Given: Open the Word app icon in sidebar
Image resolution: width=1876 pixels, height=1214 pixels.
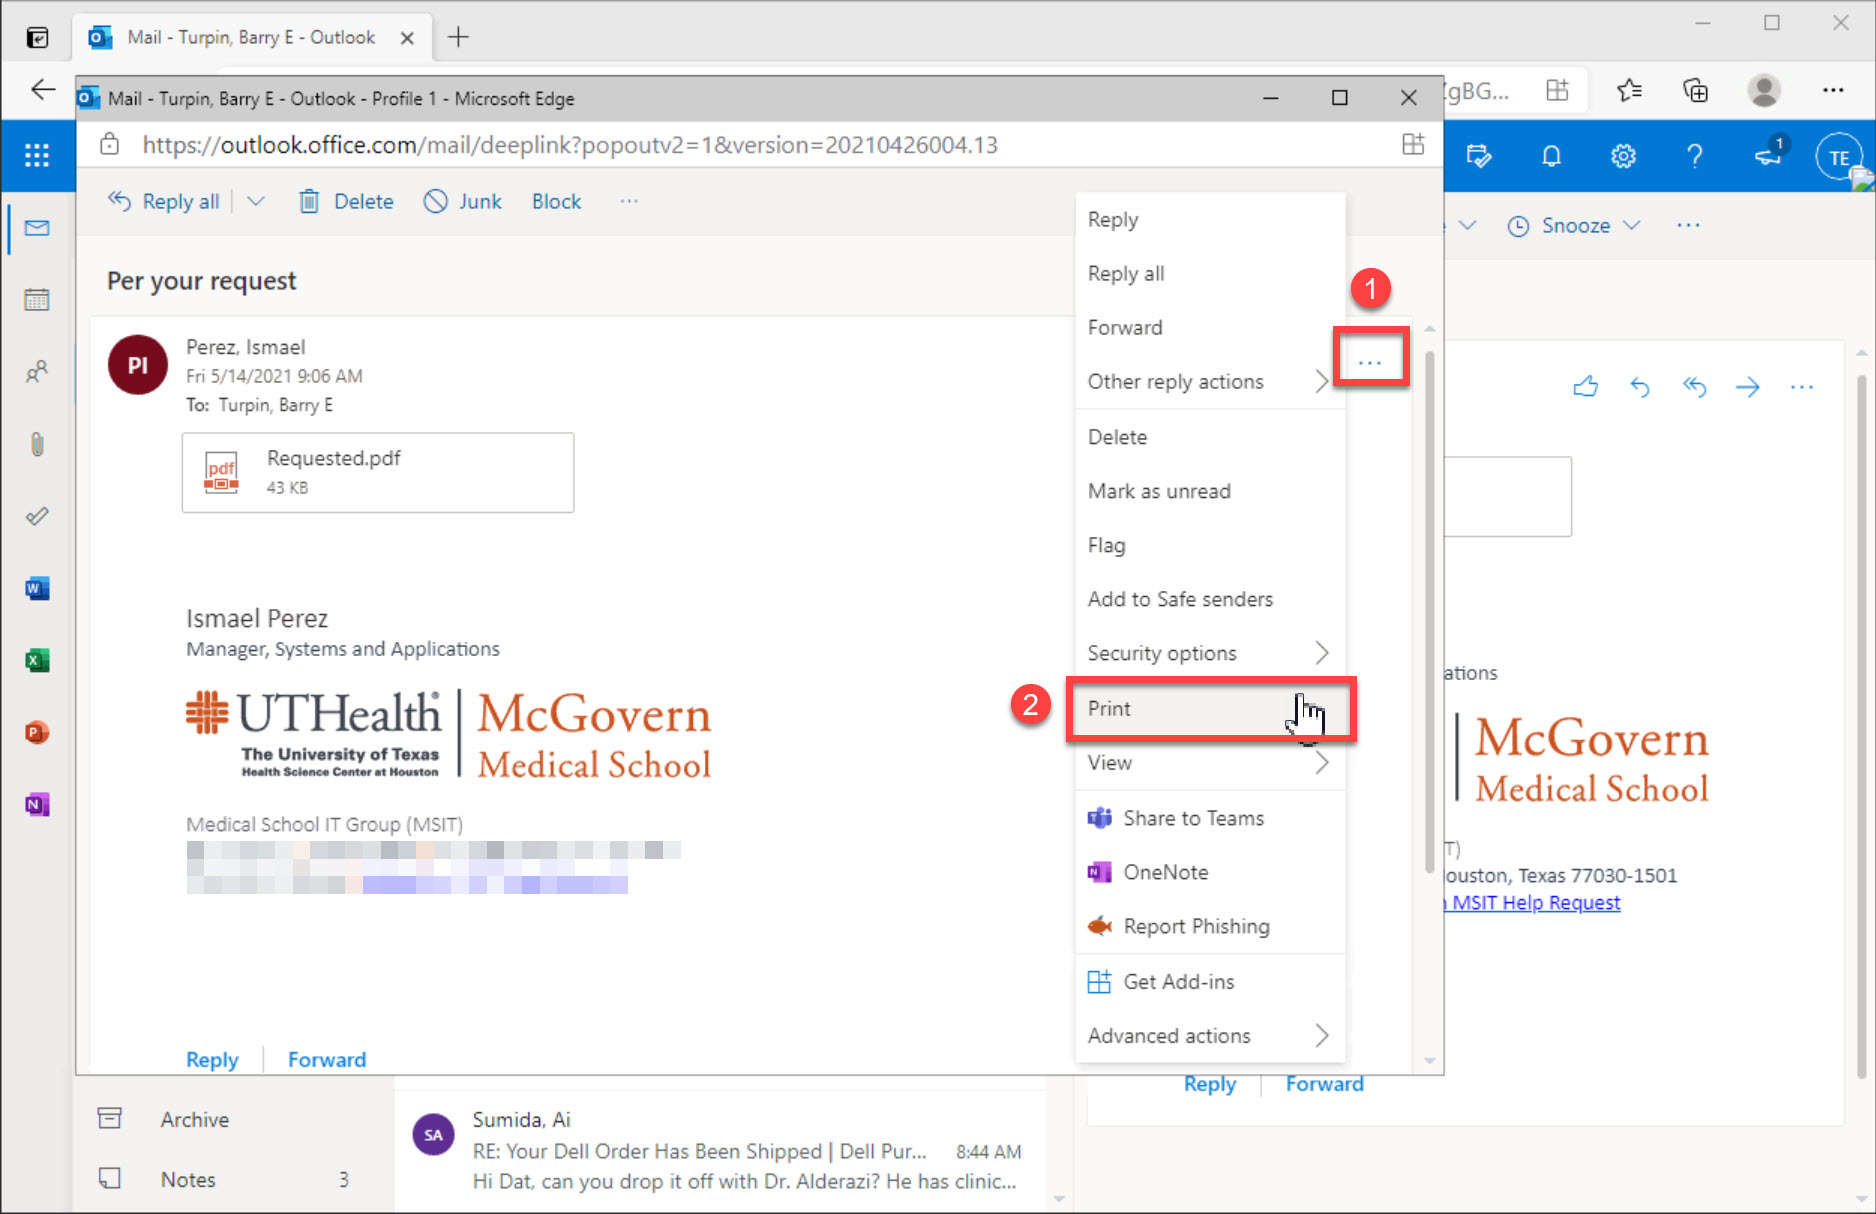Looking at the screenshot, I should 37,588.
